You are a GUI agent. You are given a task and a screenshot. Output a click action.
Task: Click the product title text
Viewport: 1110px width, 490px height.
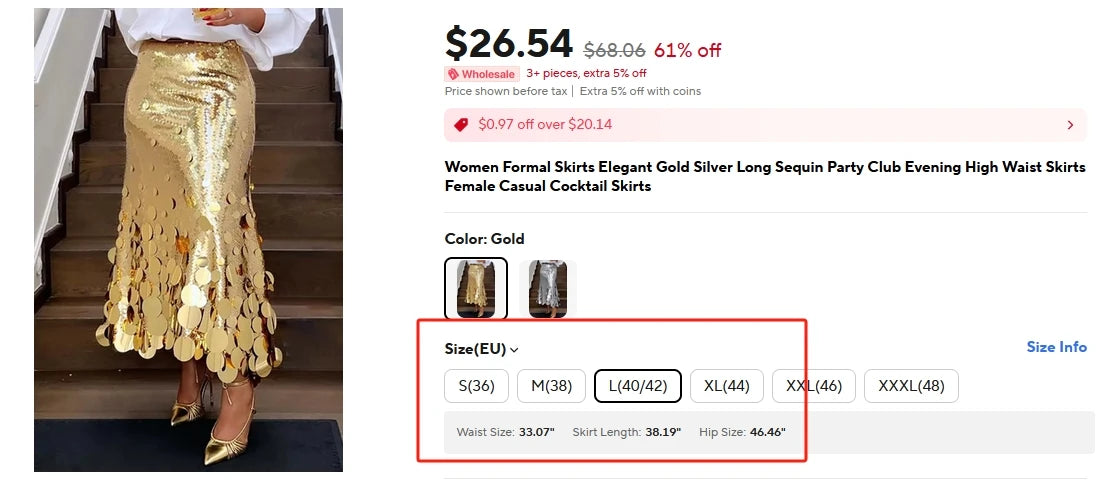point(765,176)
